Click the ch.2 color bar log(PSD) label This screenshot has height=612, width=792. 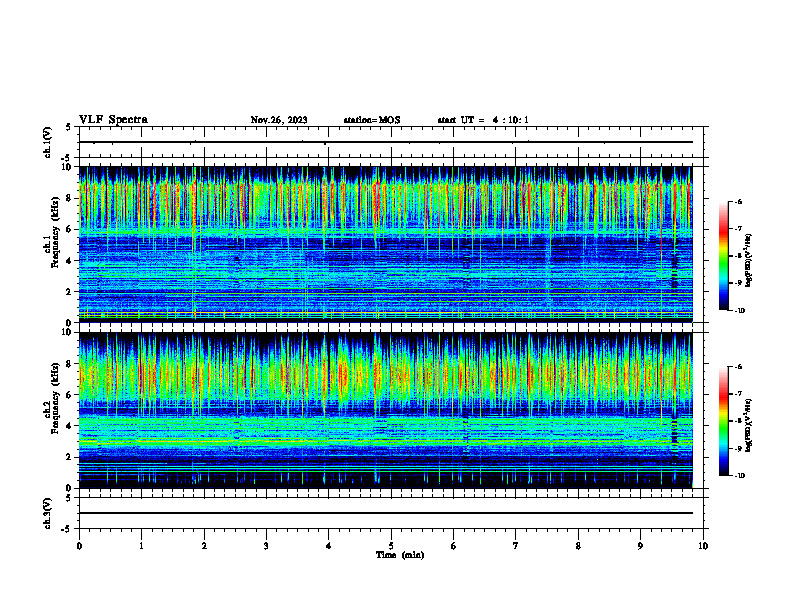click(x=749, y=426)
